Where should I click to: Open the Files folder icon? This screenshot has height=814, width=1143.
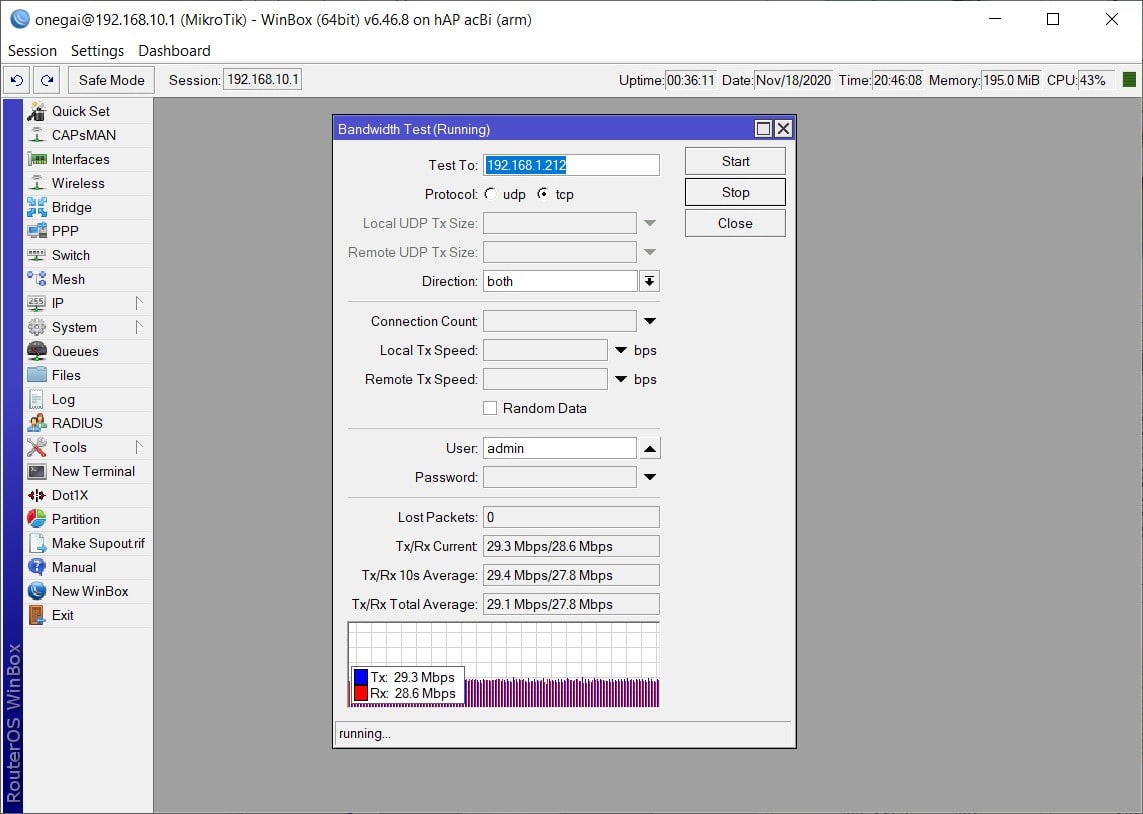point(36,375)
